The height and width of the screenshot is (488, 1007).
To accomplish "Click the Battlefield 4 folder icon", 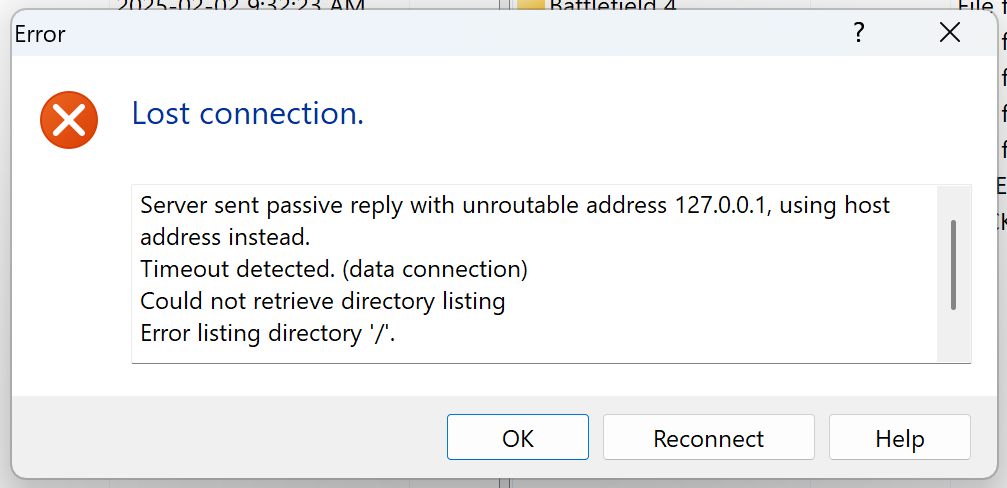I will tap(530, 5).
